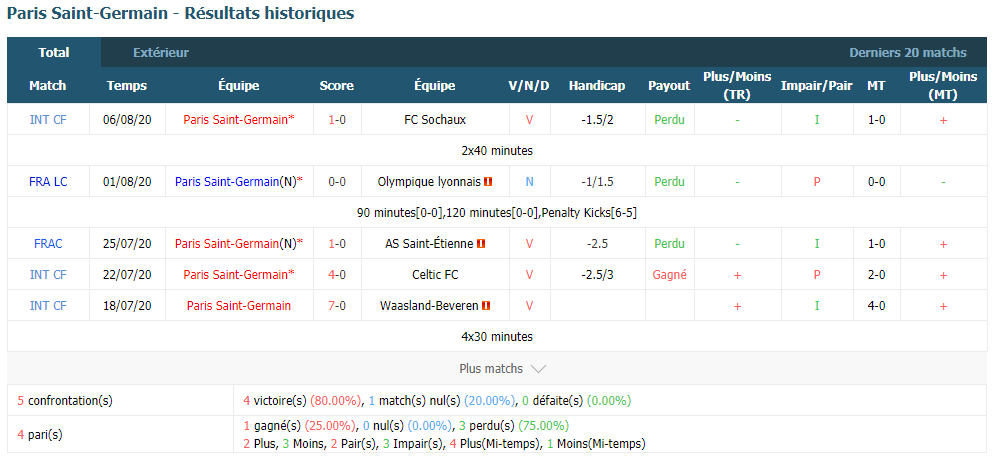998x462 pixels.
Task: Click the Gagné payout in the Celtic FC row
Action: [670, 275]
